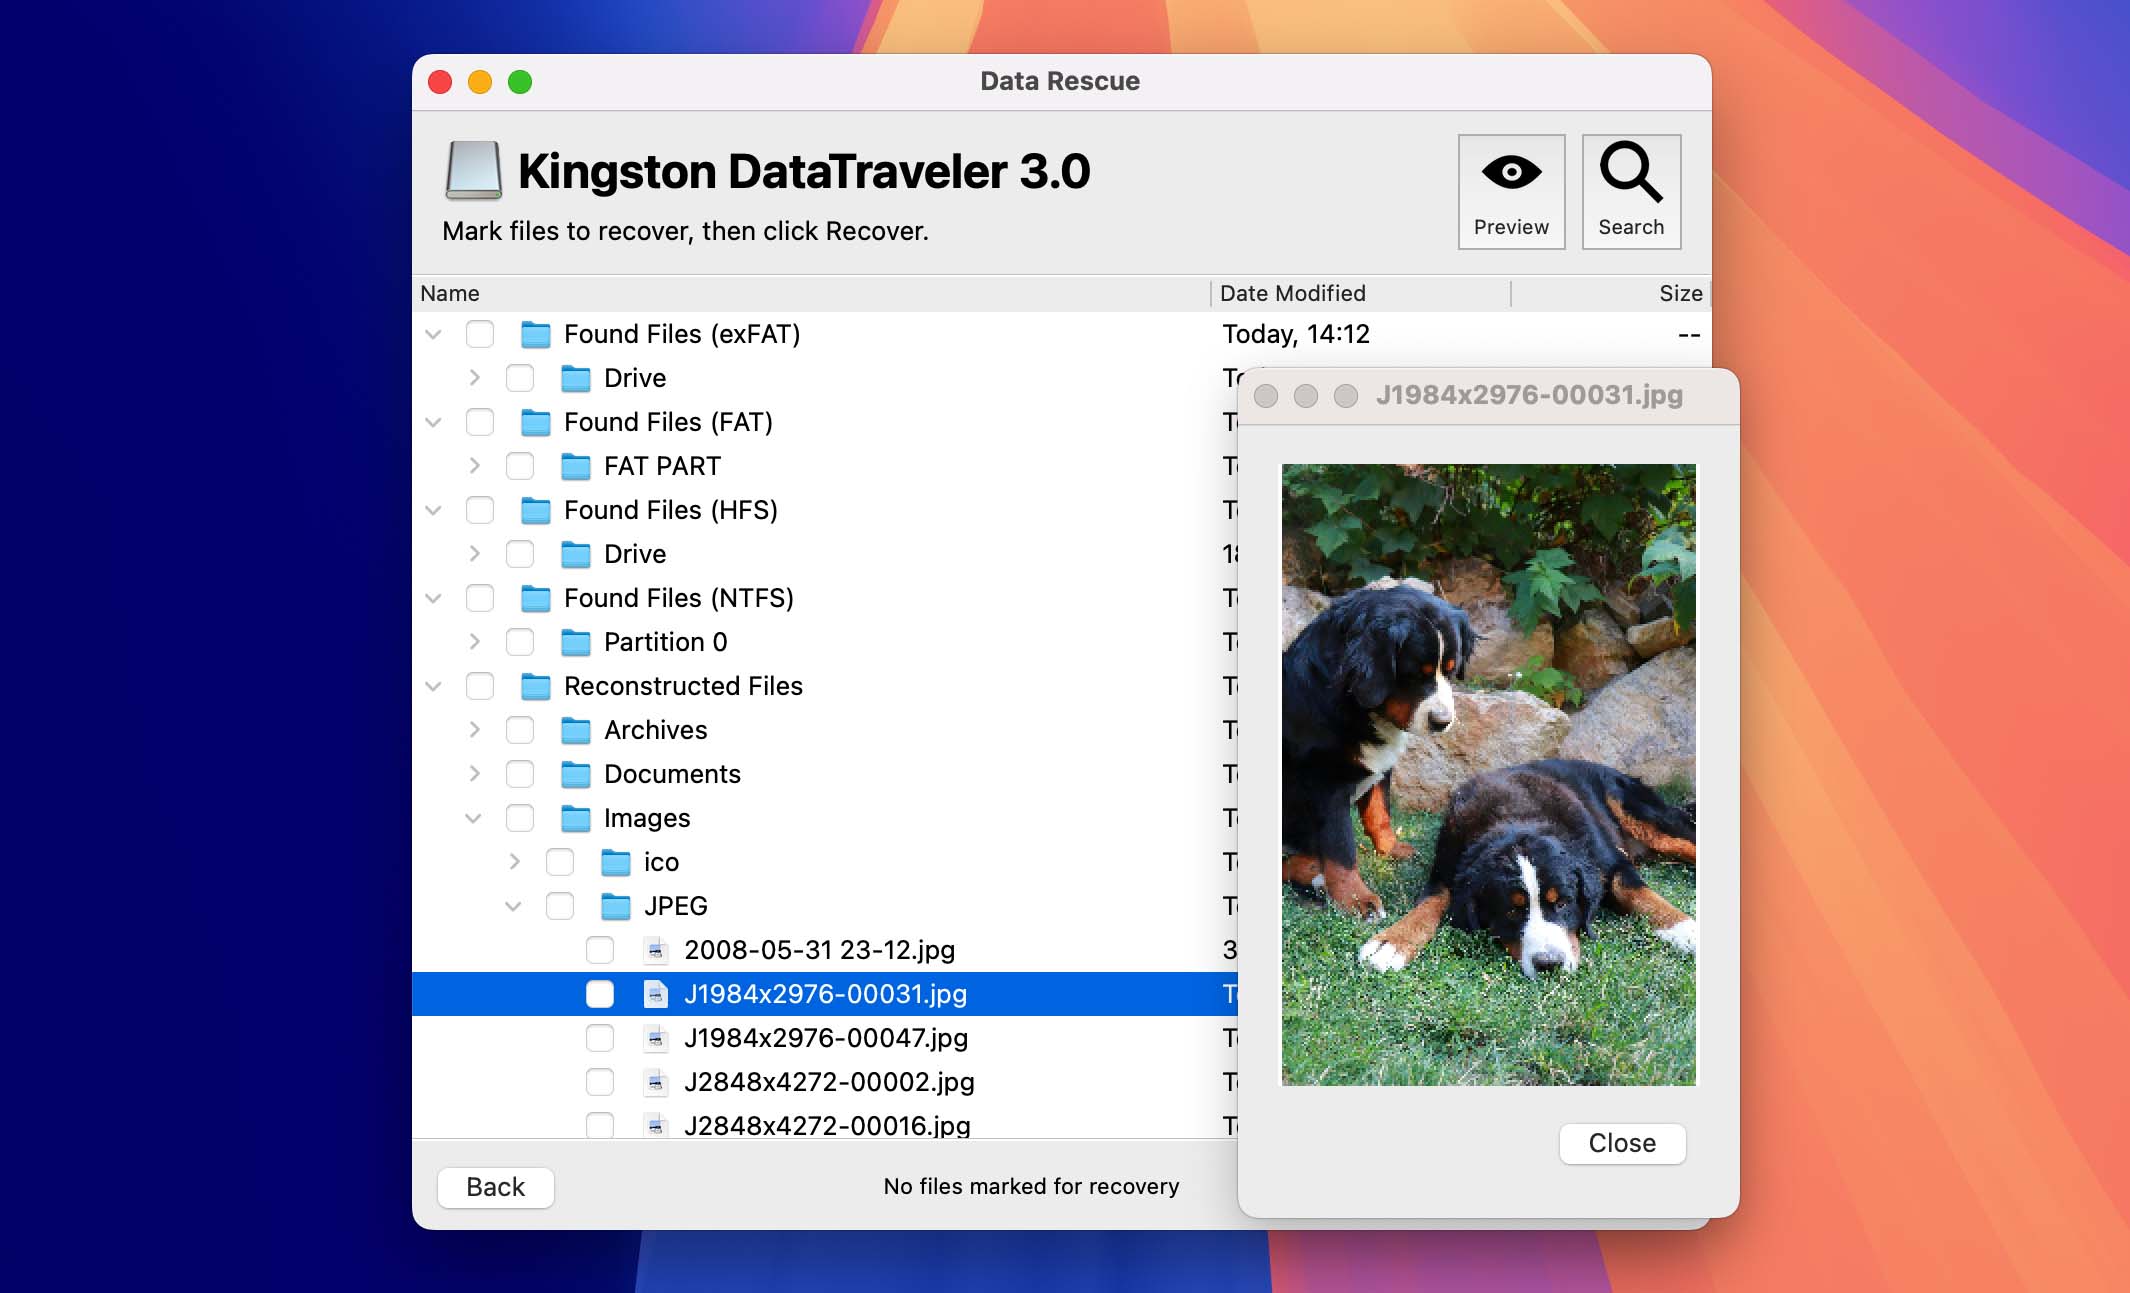The height and width of the screenshot is (1293, 2130).
Task: Click the J1984x2976-00031.jpg preview window title
Action: tap(1529, 395)
